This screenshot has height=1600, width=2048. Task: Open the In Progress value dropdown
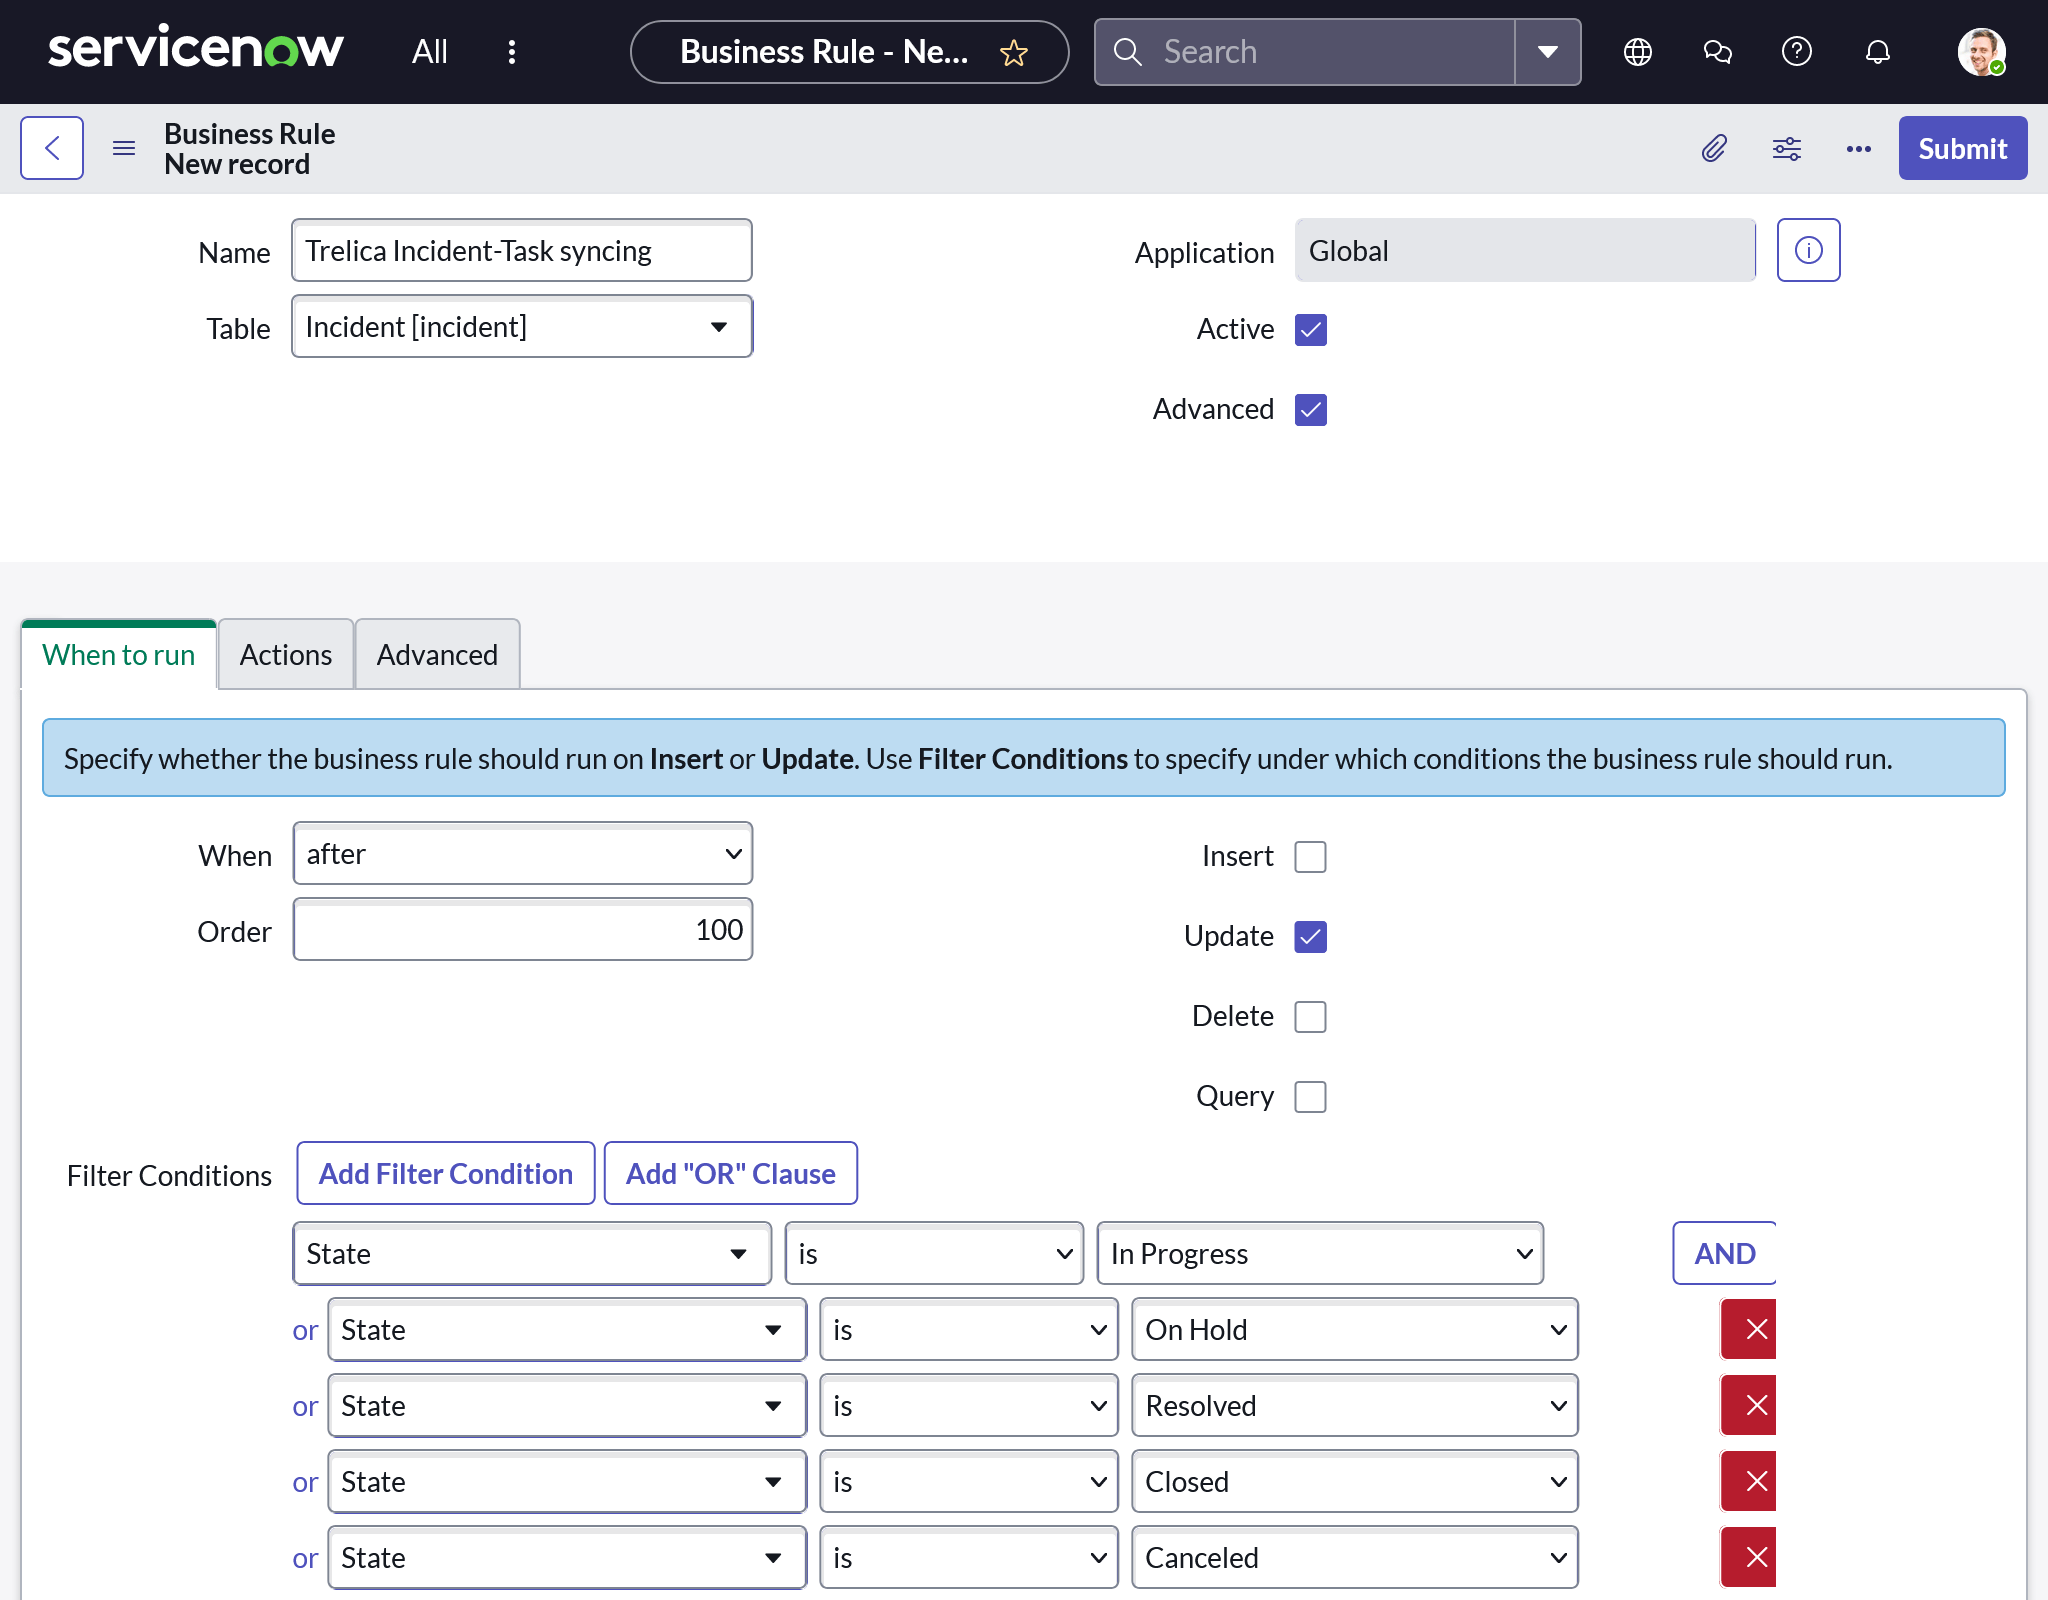(x=1320, y=1253)
